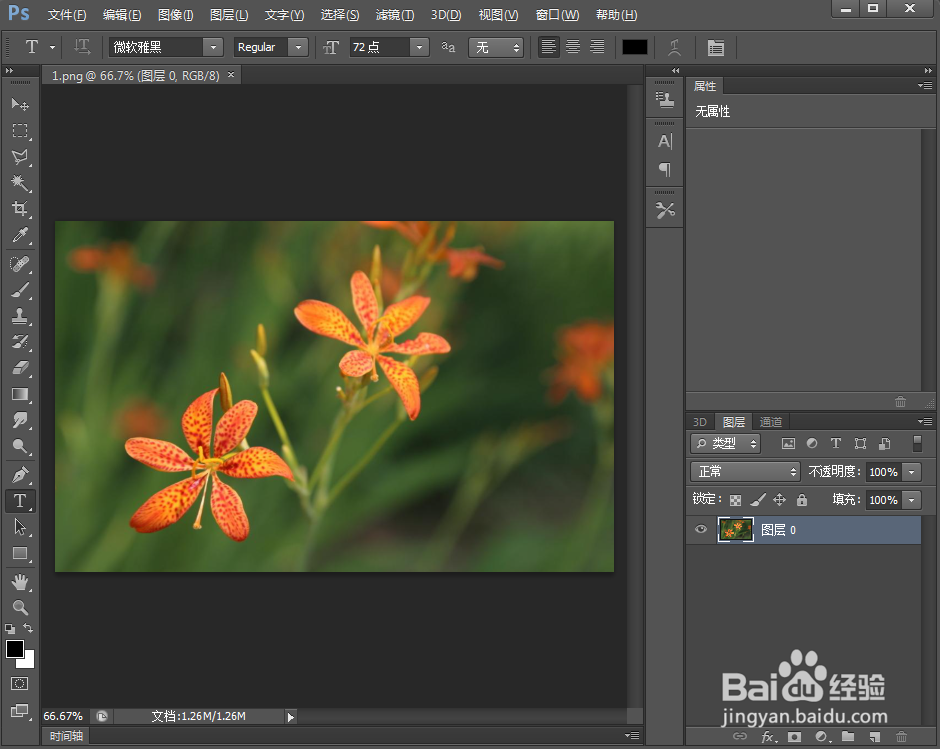
Task: Expand the blend mode dropdown 正常
Action: pos(745,471)
